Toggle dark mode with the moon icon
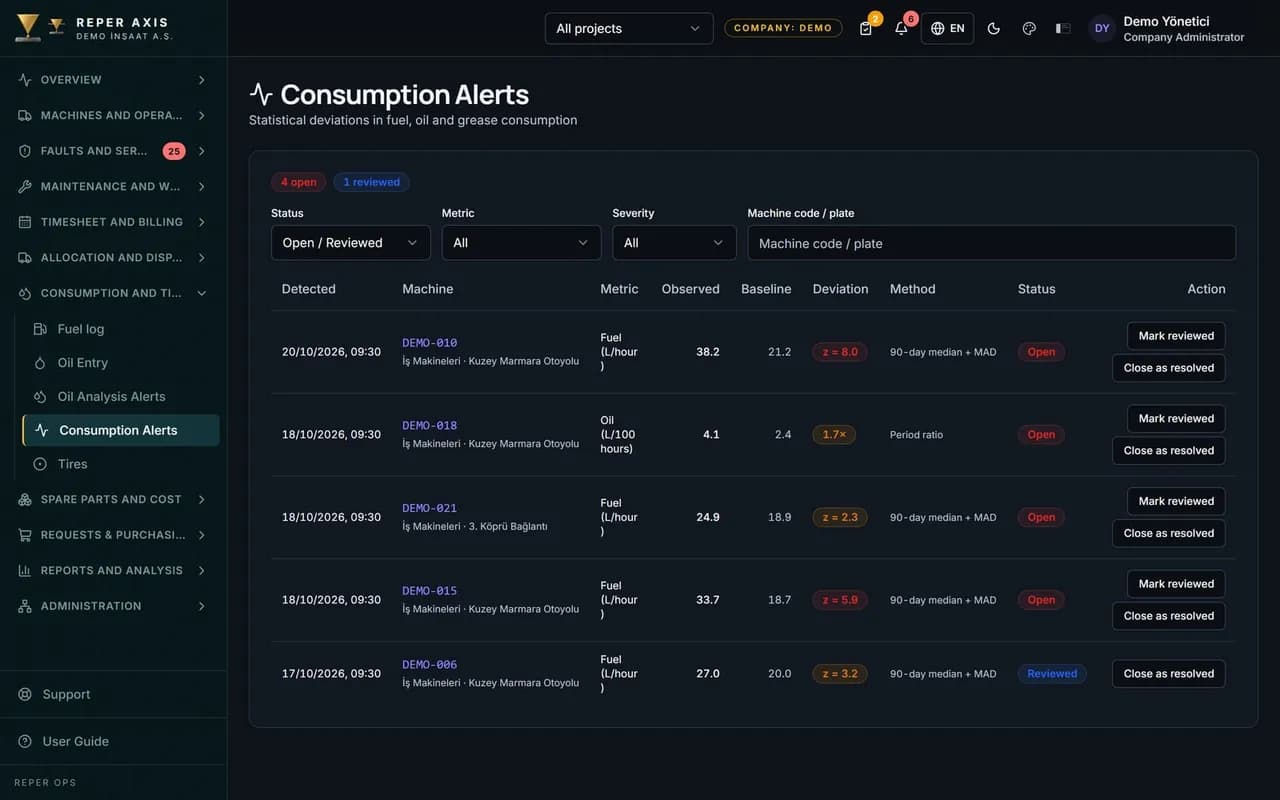The height and width of the screenshot is (800, 1280). pyautogui.click(x=994, y=28)
